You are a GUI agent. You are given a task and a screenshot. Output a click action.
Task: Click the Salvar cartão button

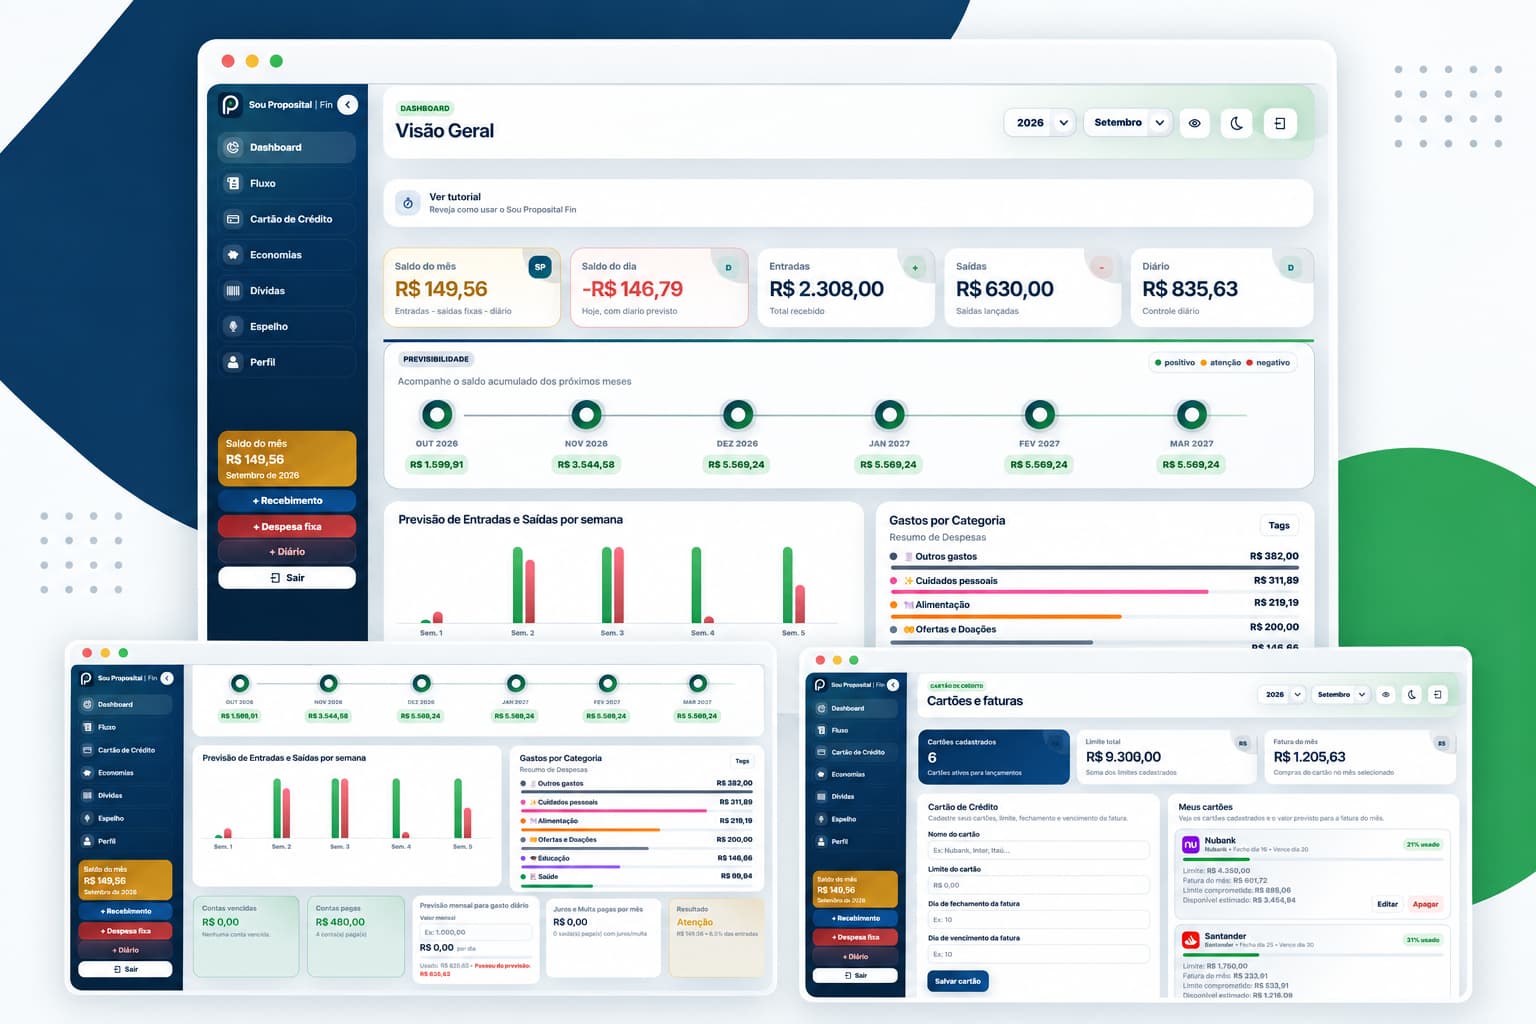pyautogui.click(x=957, y=981)
